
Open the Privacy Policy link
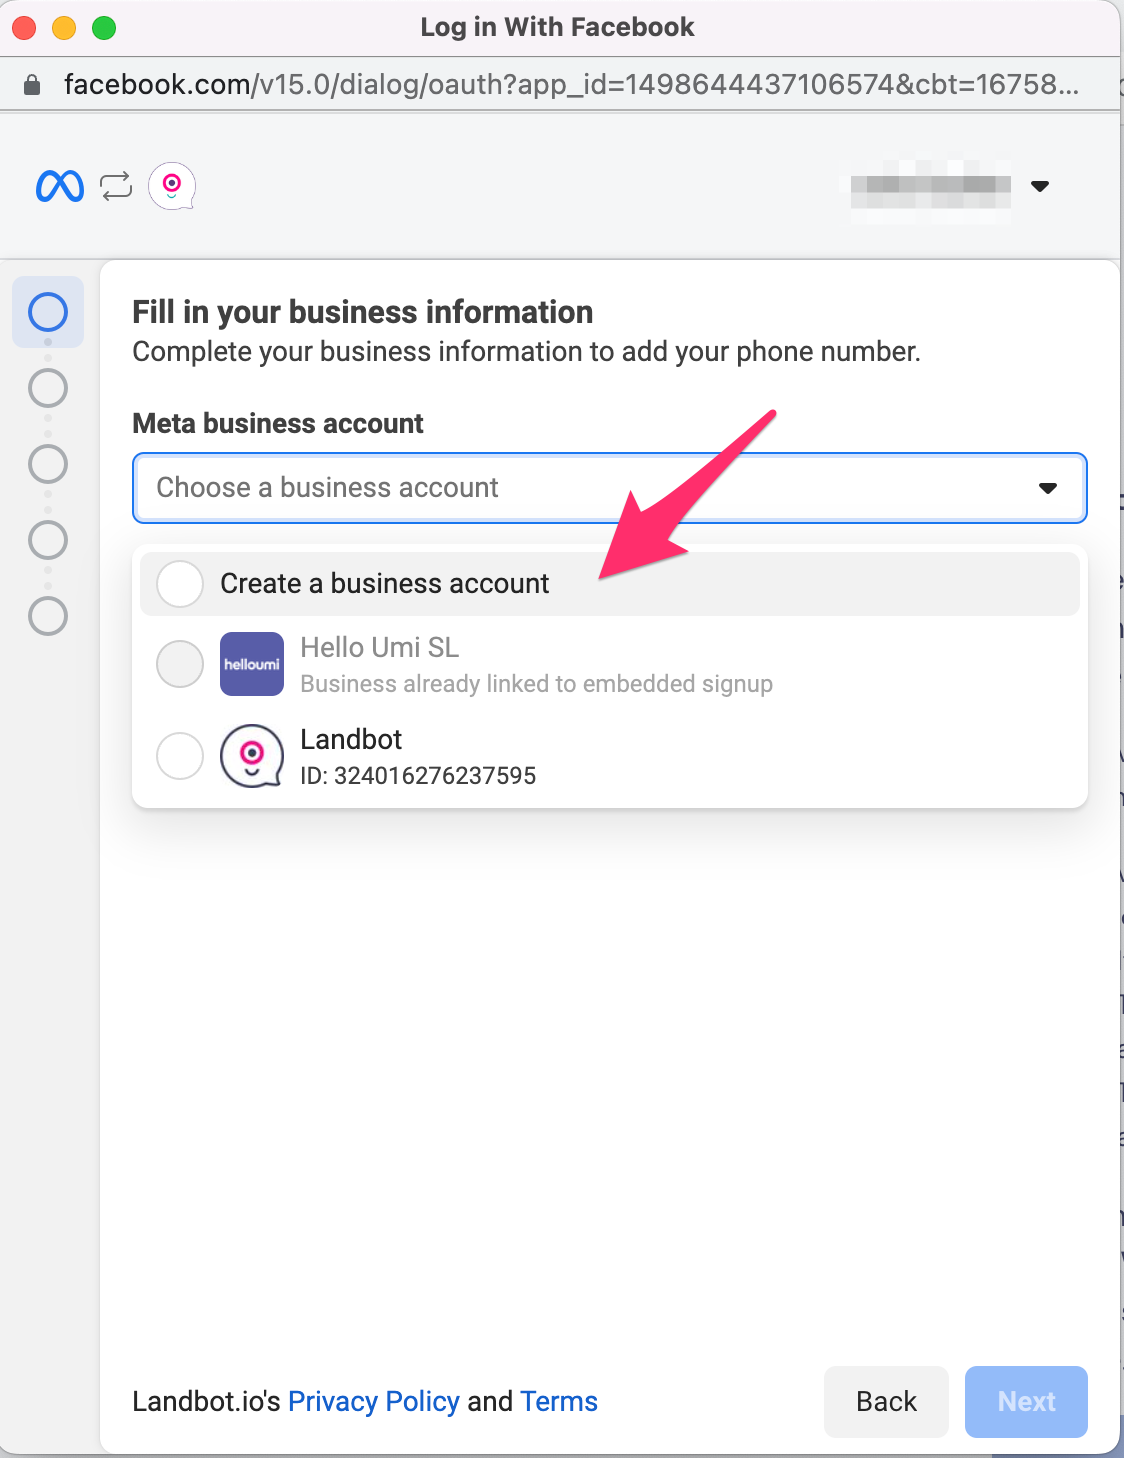[x=374, y=1402]
